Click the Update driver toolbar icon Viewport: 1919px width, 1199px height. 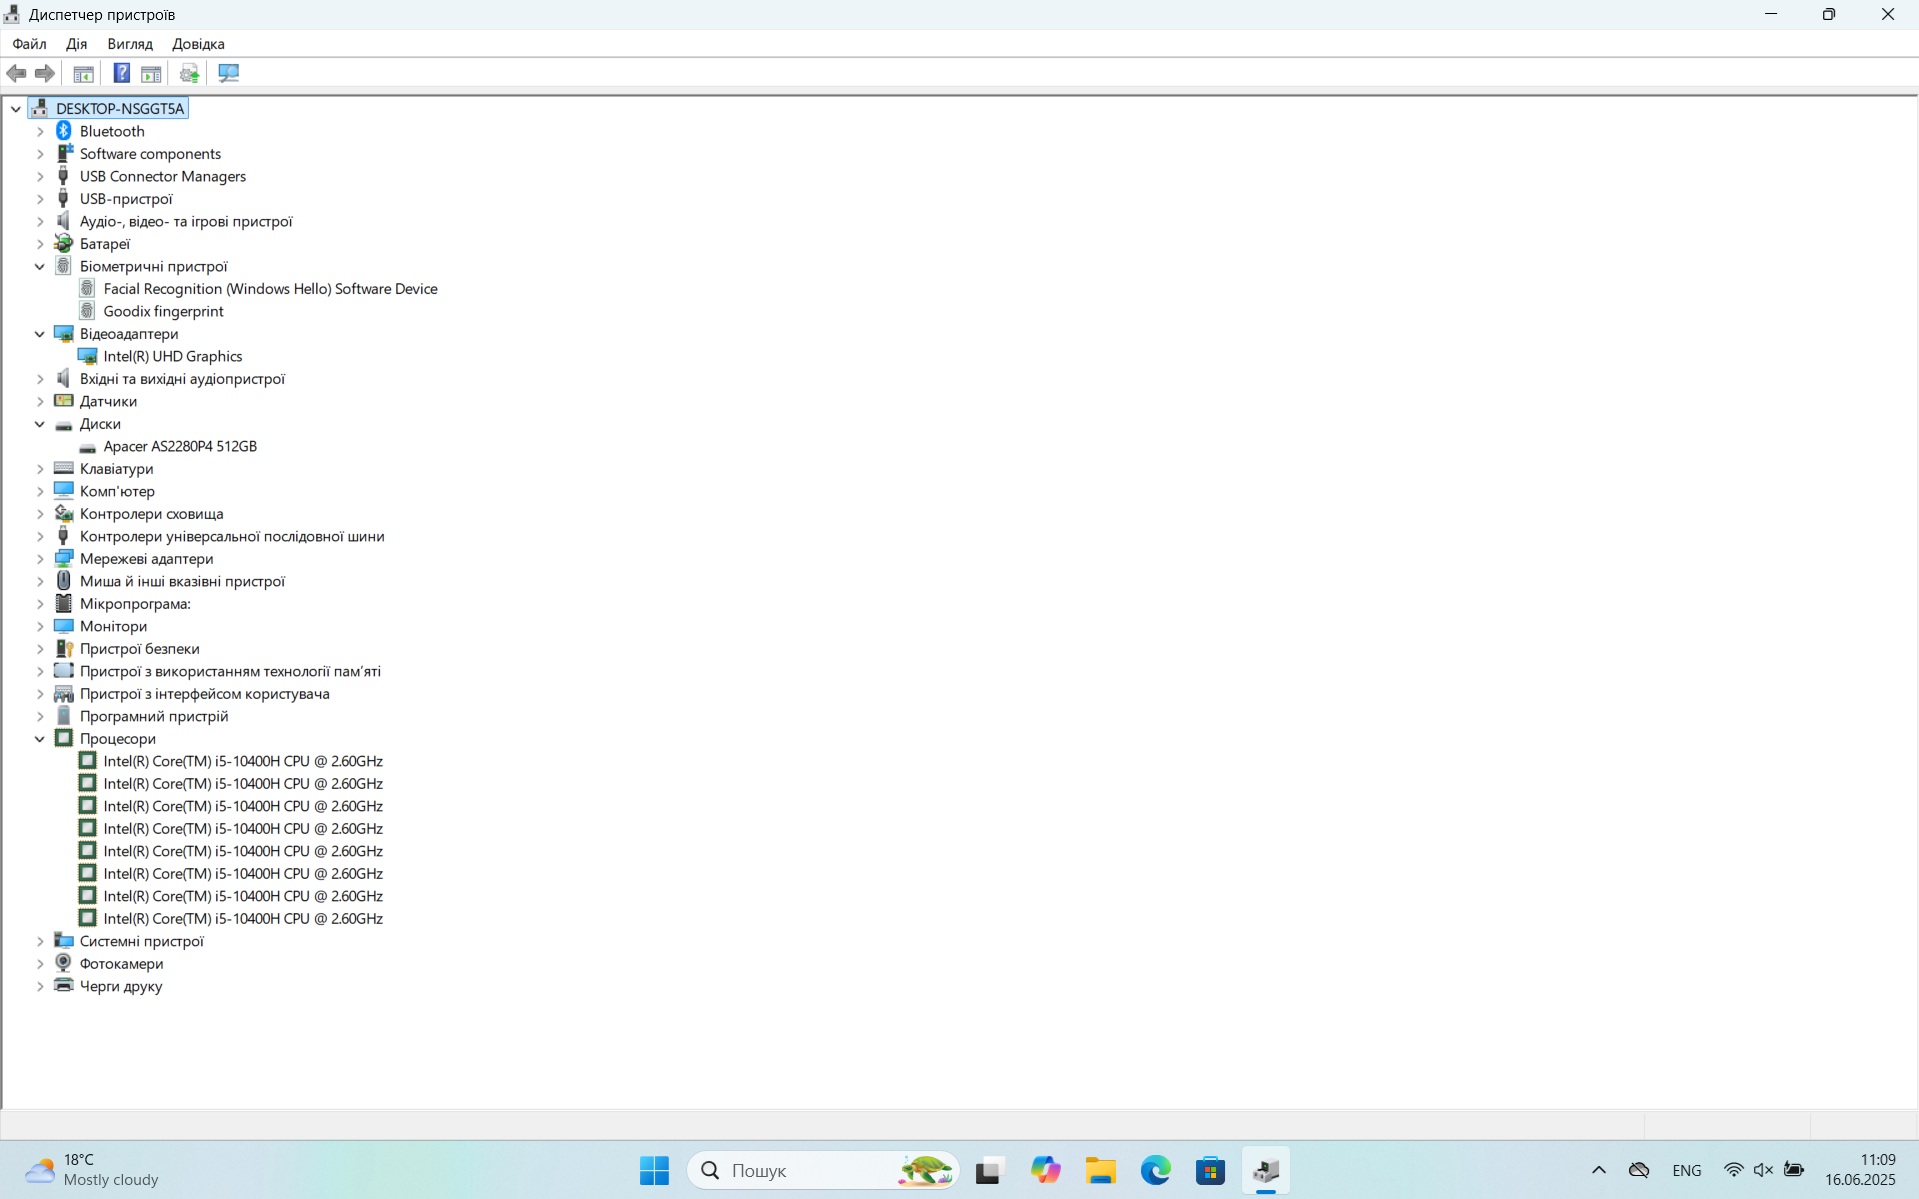tap(189, 73)
